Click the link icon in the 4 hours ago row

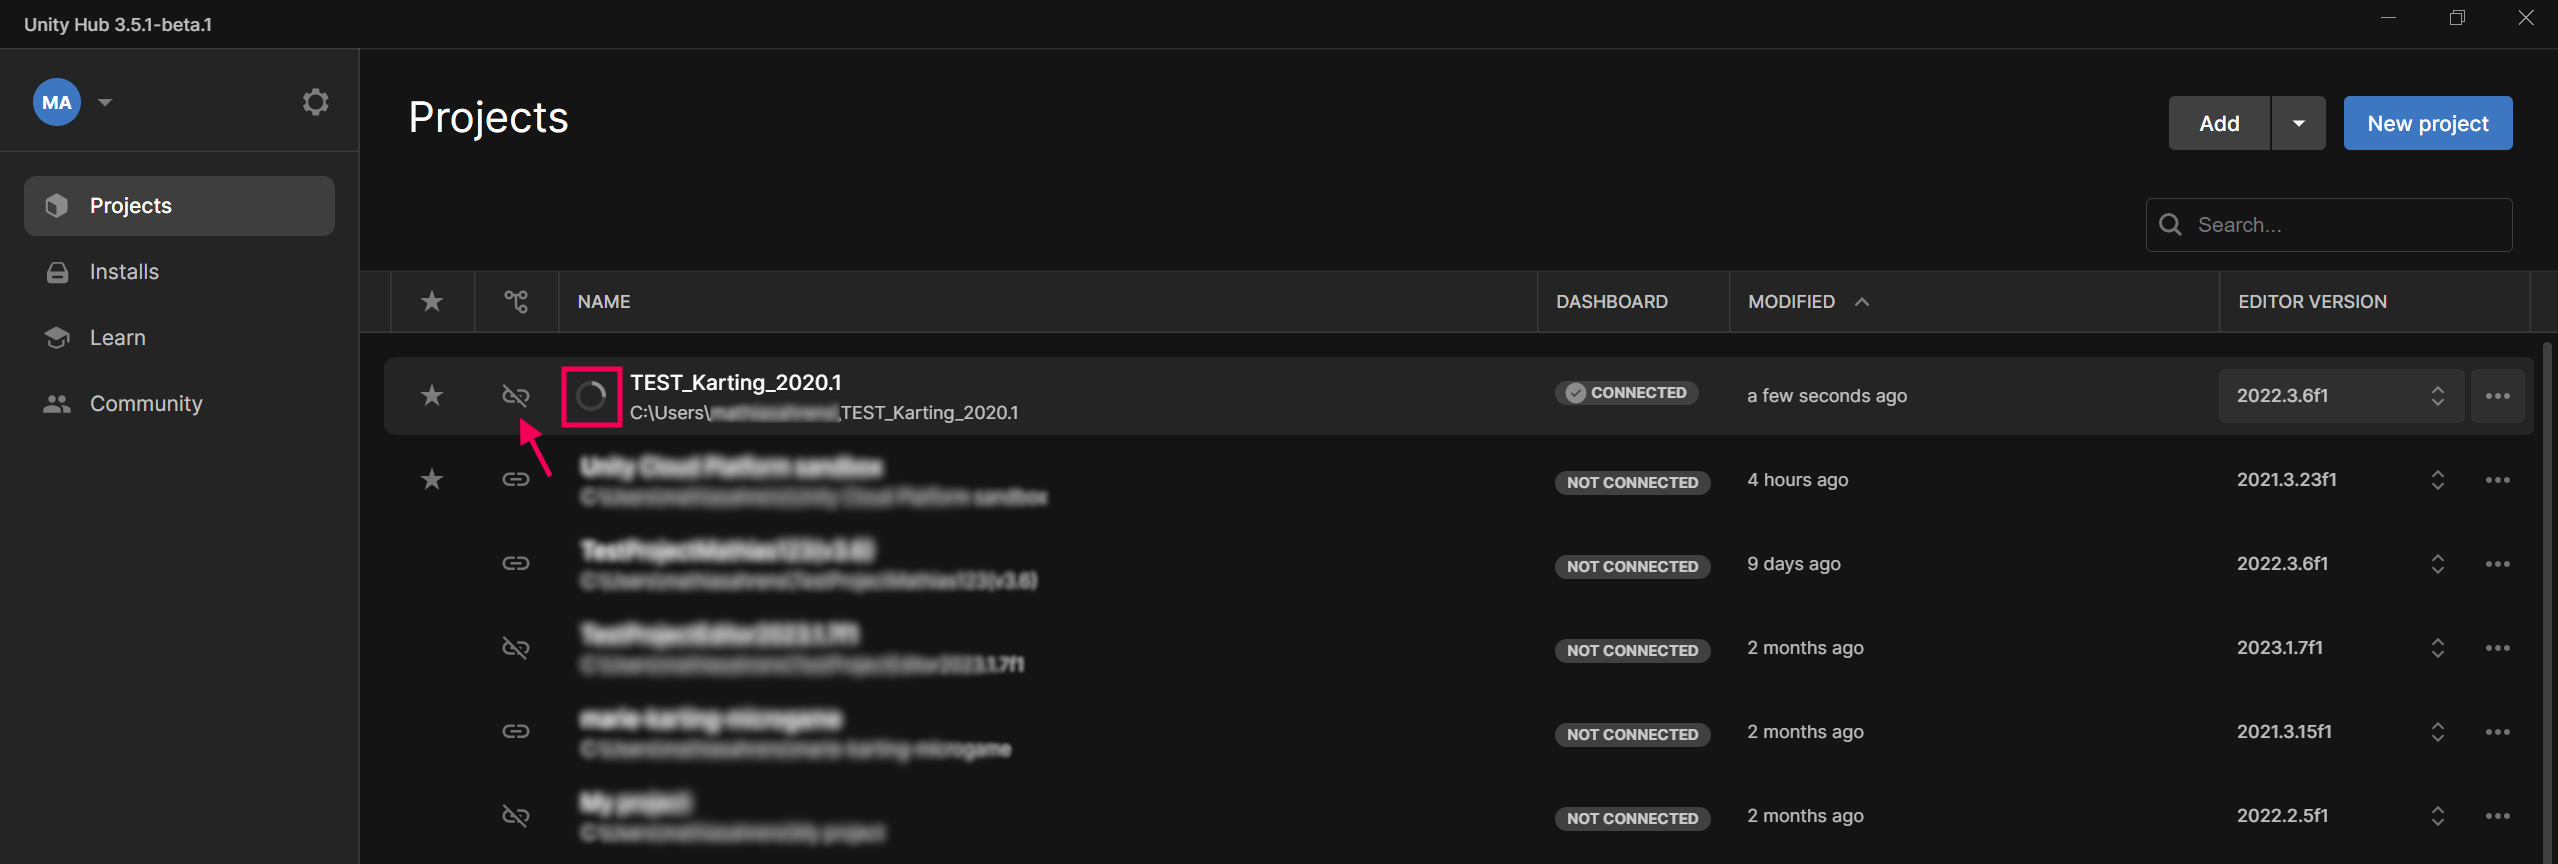[x=516, y=479]
